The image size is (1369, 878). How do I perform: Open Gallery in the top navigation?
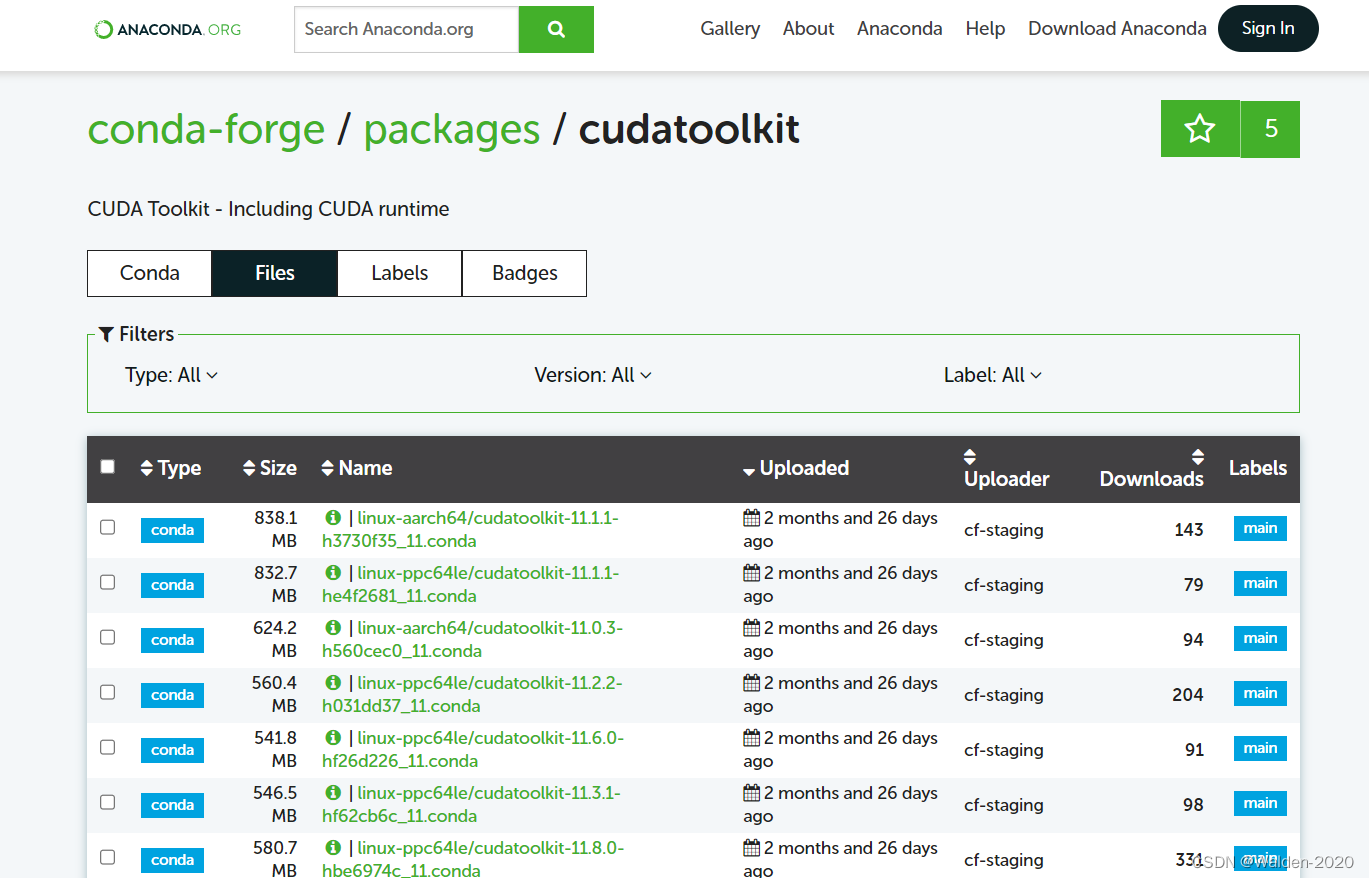(730, 29)
